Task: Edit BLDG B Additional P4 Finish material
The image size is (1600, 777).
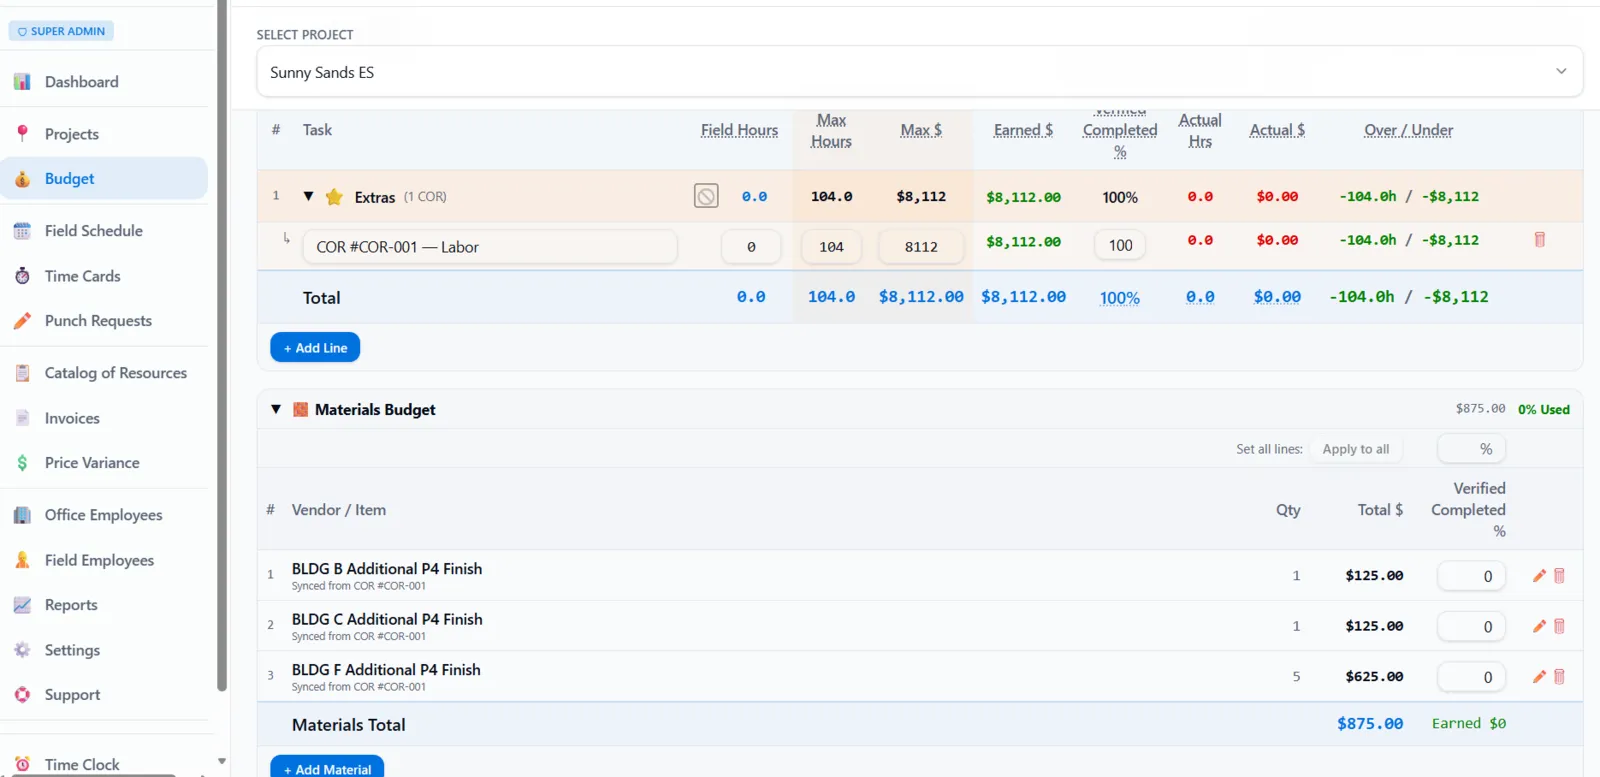Action: click(1539, 575)
